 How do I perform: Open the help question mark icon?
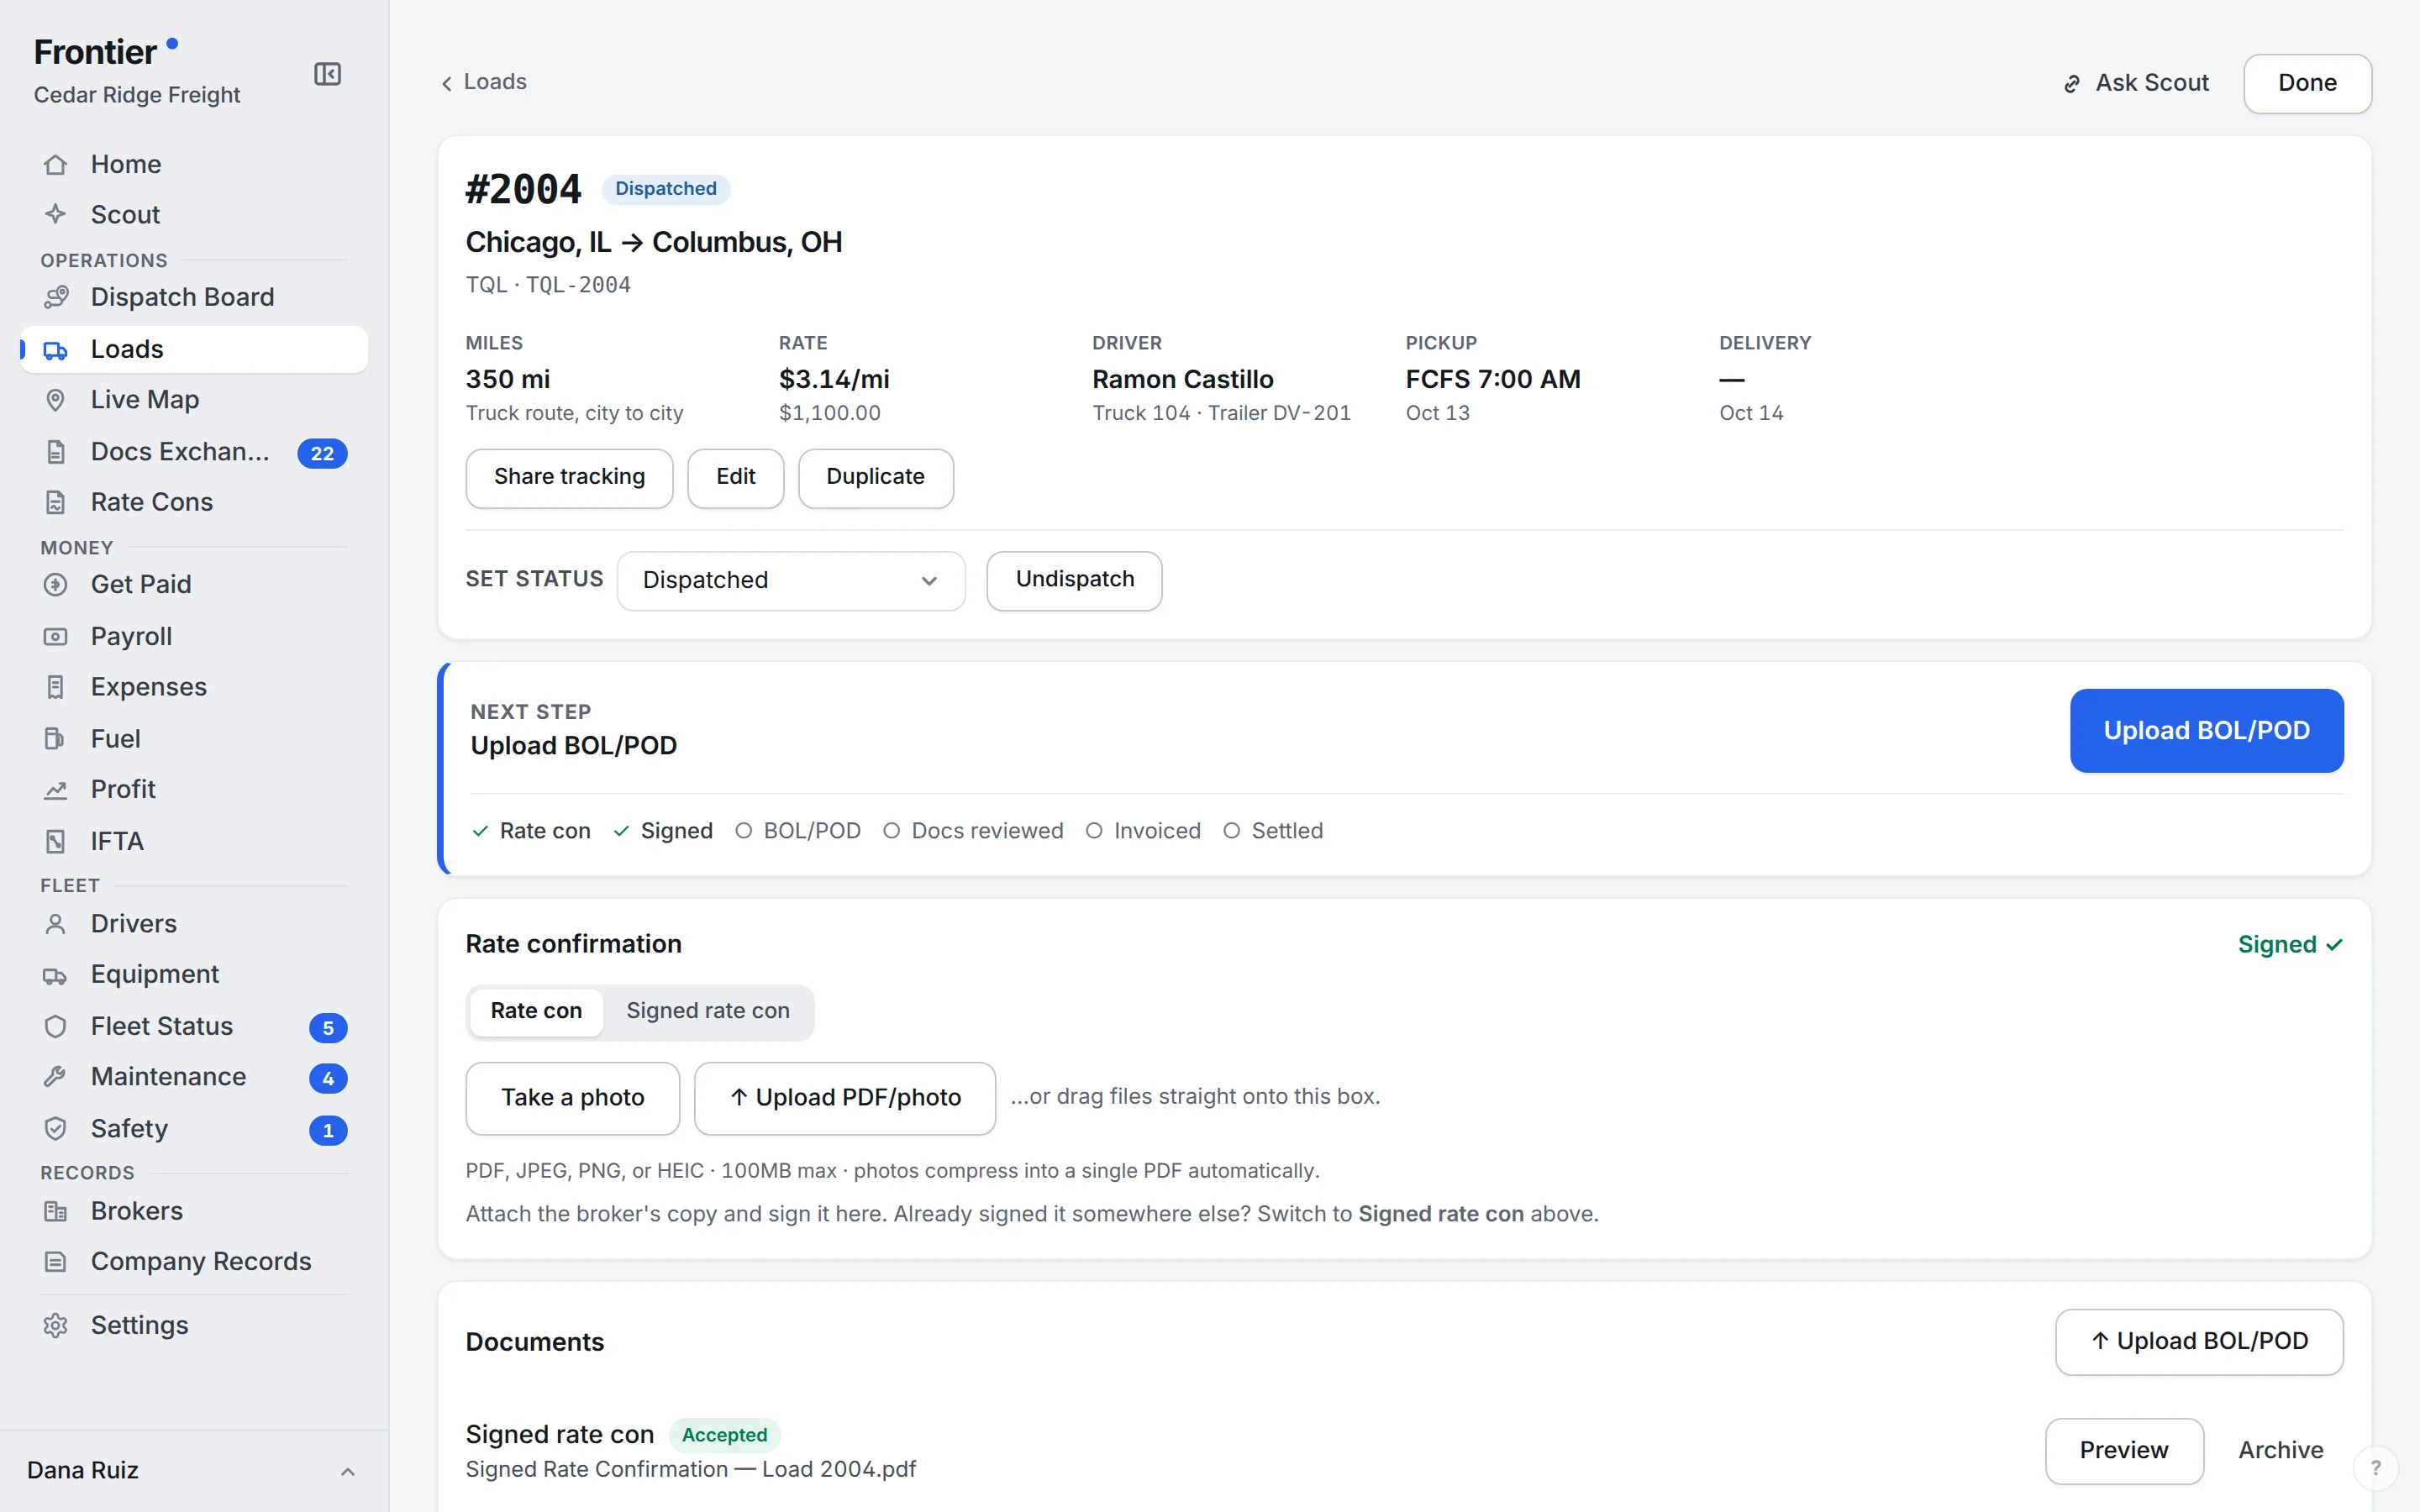[x=2376, y=1468]
